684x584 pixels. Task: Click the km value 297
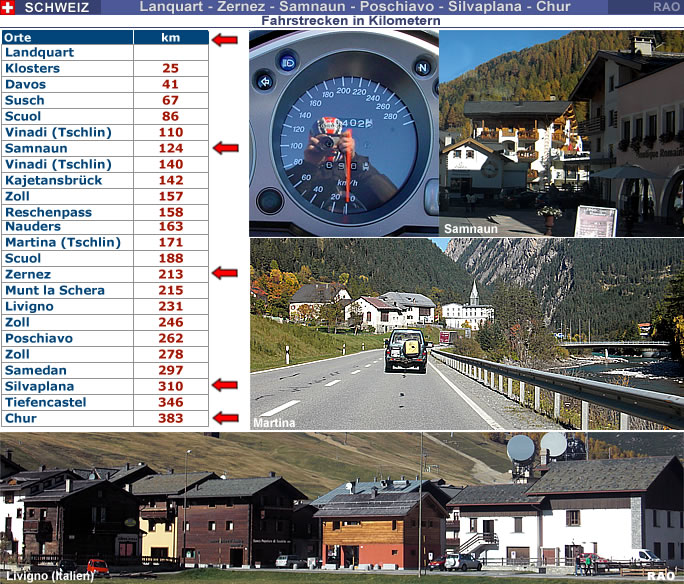click(x=171, y=370)
